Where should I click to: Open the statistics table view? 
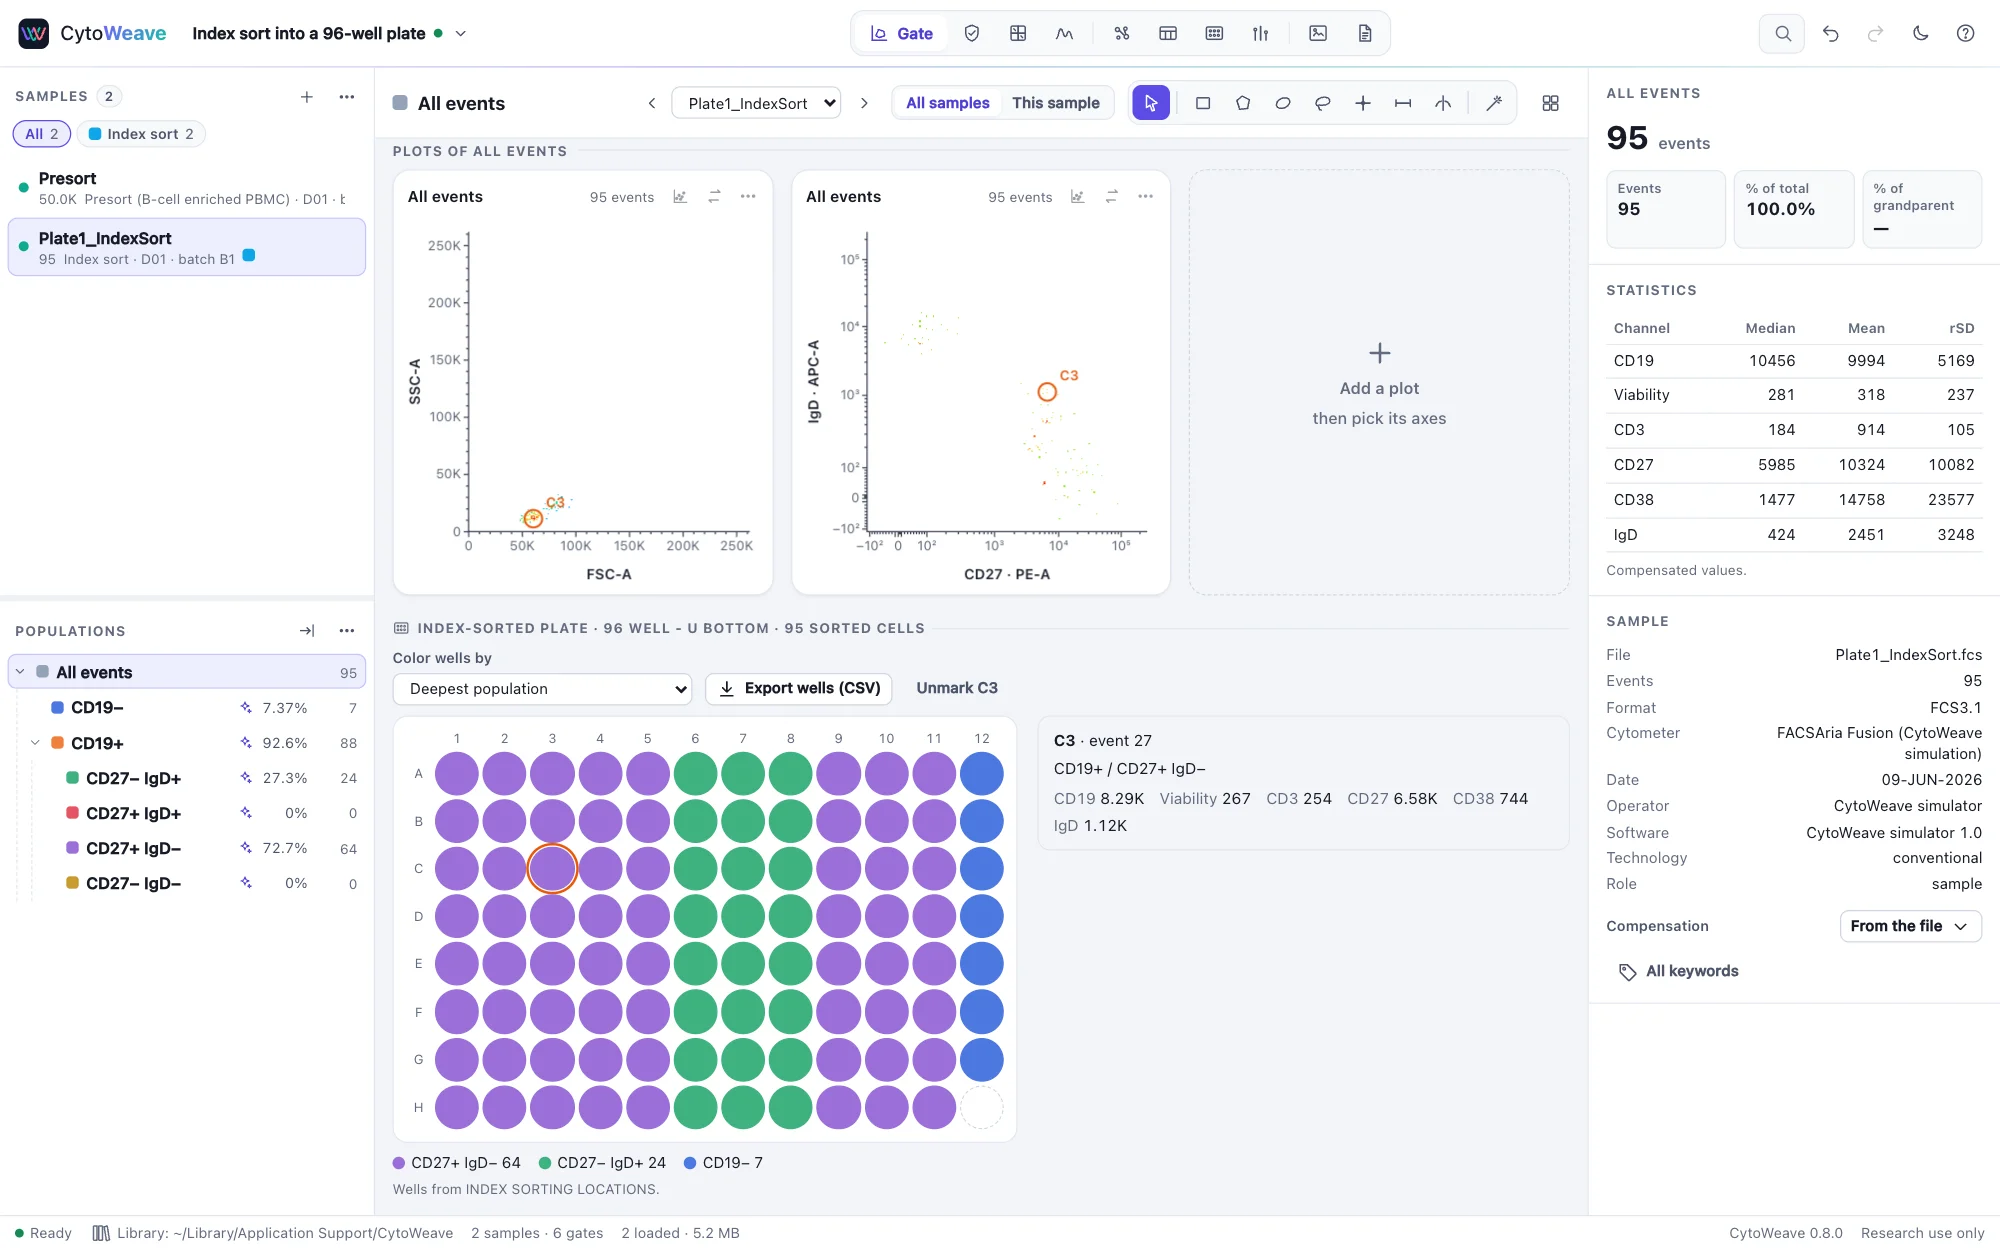click(1167, 33)
